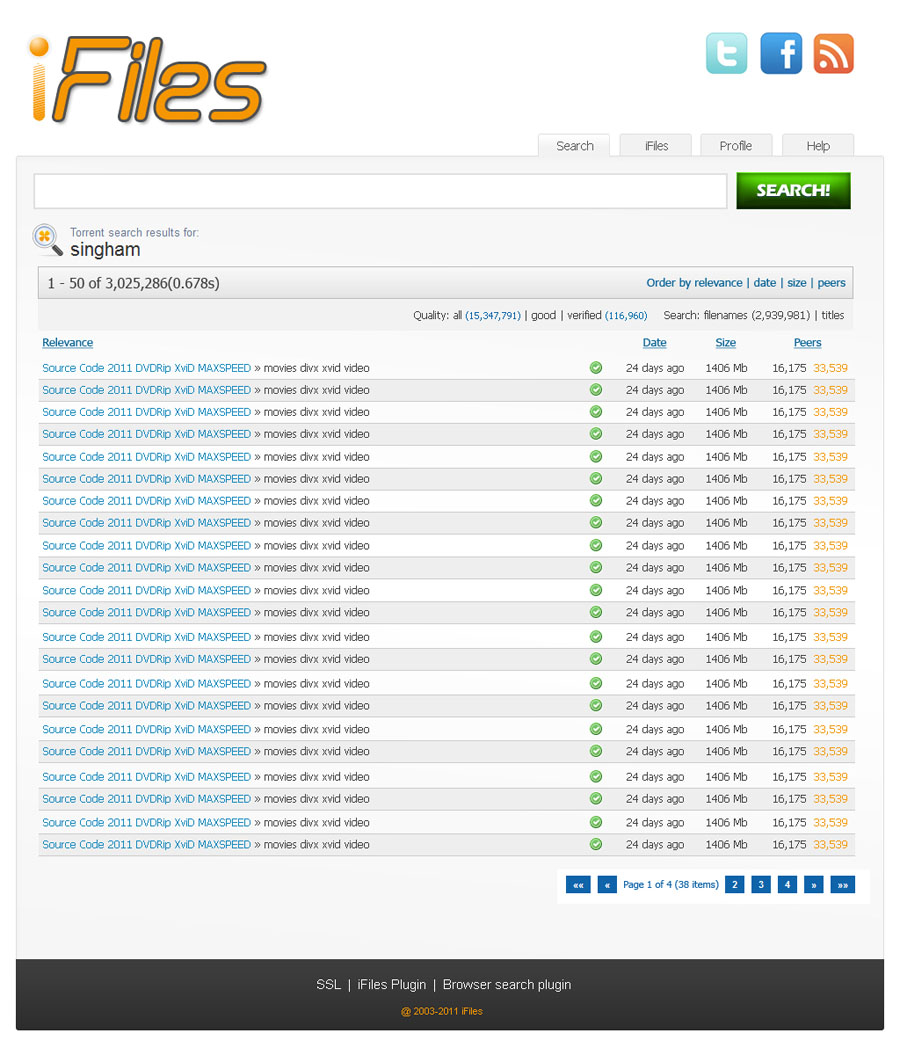This screenshot has width=900, height=1055.
Task: Go to previous page (« button)
Action: 607,885
